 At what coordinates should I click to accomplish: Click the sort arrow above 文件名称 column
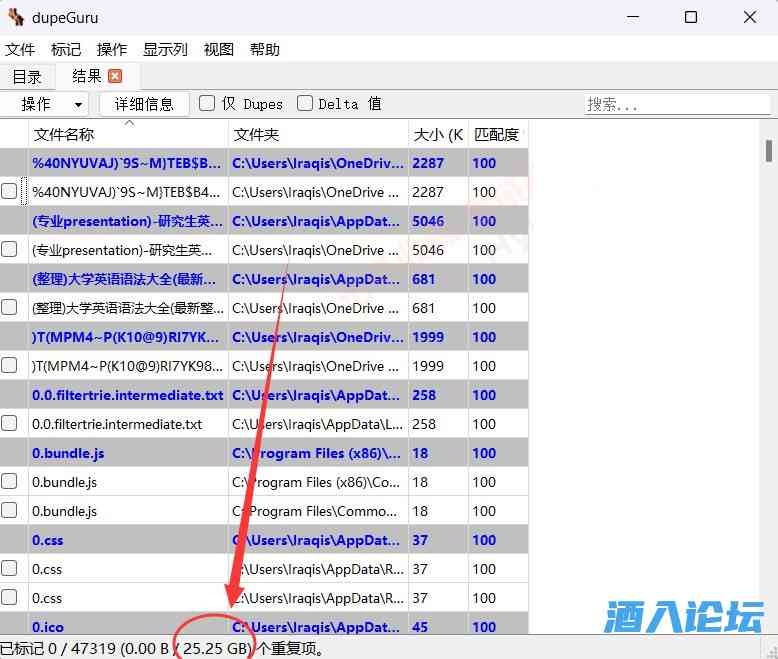pos(128,123)
